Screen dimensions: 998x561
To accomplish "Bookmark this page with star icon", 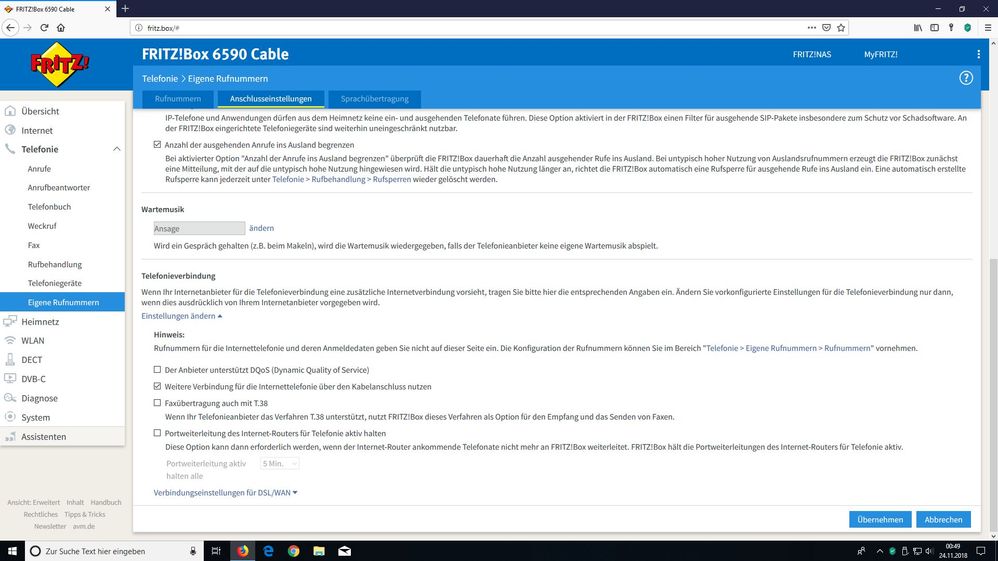I will click(841, 27).
